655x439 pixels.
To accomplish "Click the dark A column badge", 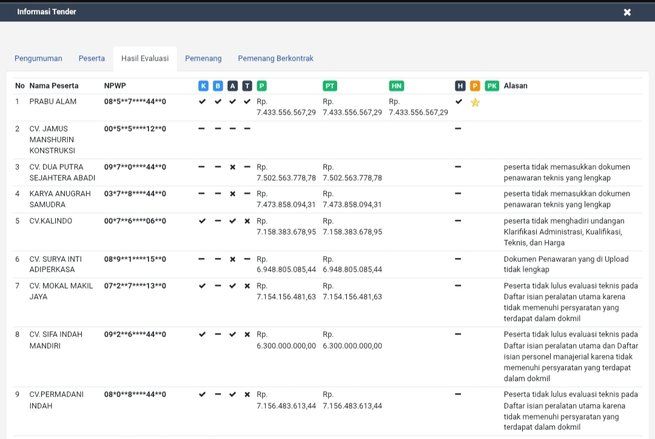I will pos(232,86).
